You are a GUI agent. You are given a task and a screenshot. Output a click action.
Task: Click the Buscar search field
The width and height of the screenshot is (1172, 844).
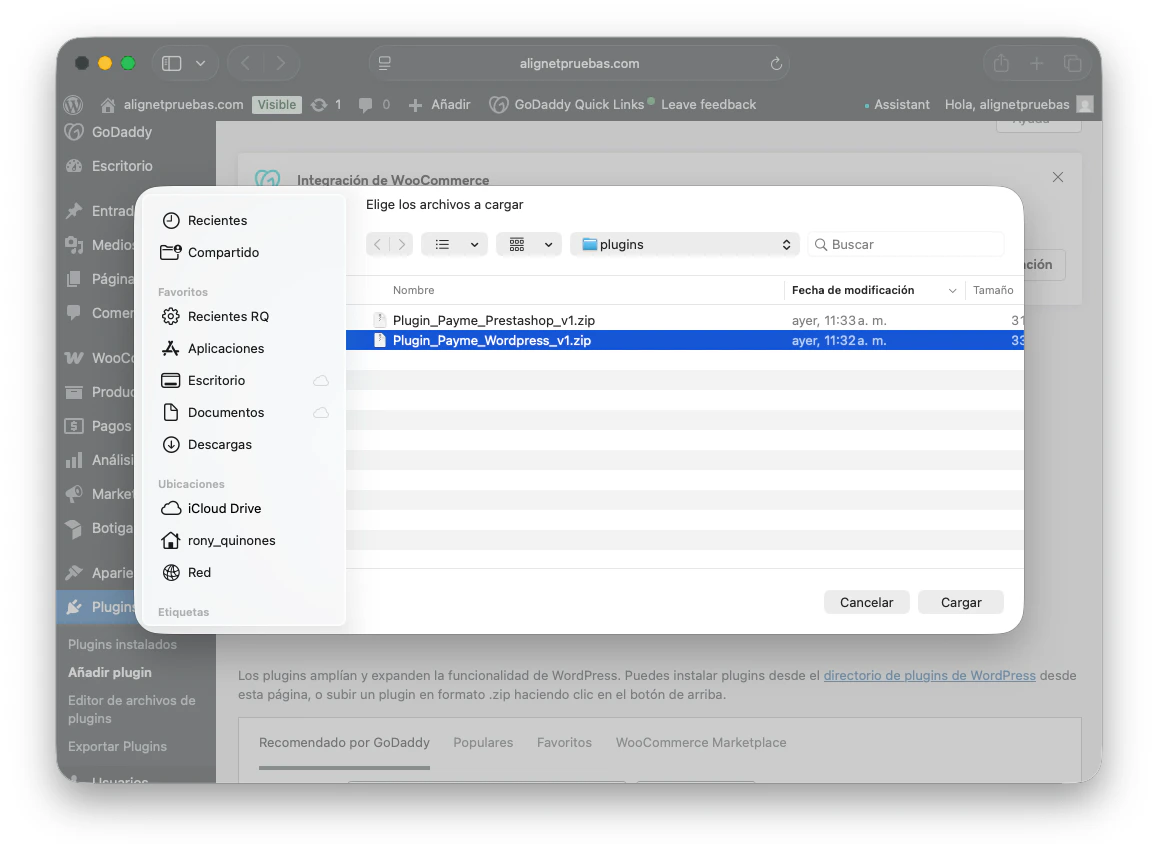point(906,244)
